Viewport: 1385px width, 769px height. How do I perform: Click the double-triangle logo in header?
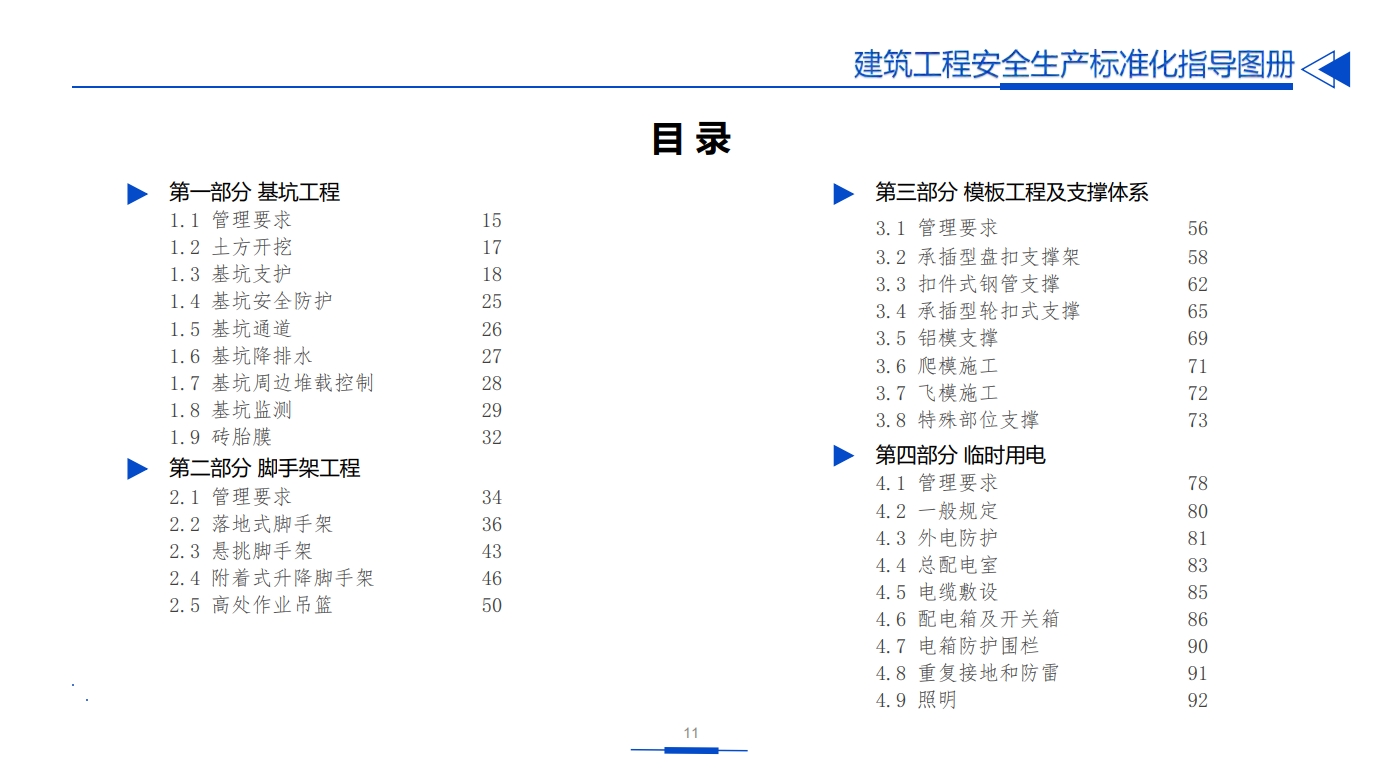click(1326, 69)
